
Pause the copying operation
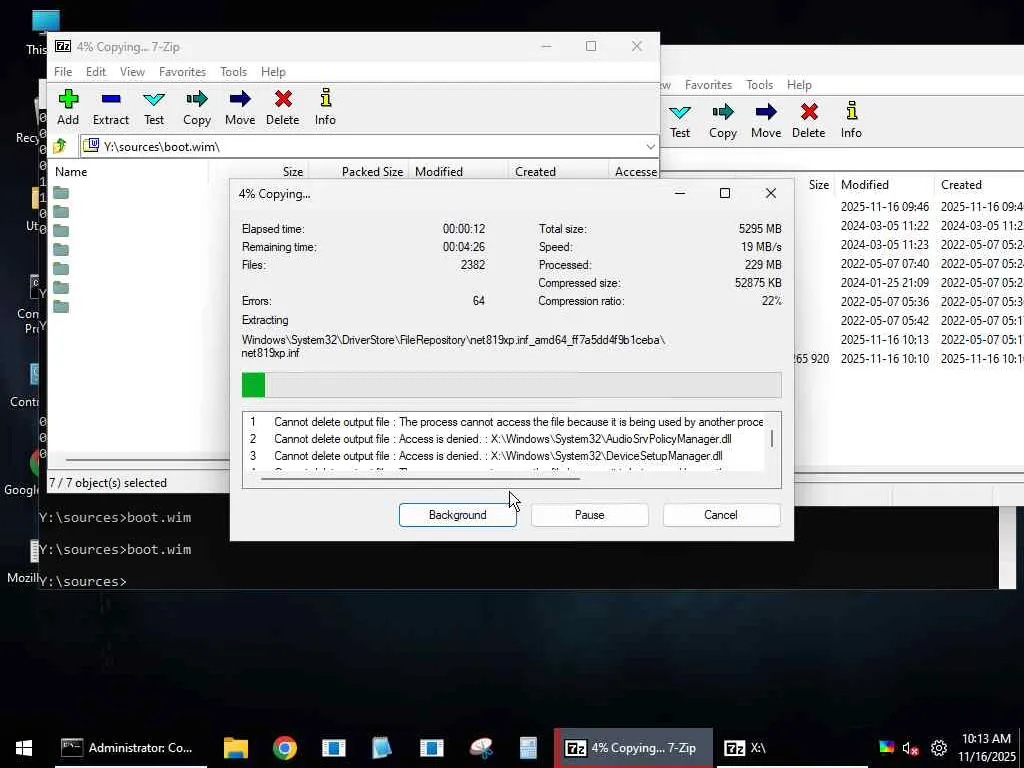click(590, 515)
